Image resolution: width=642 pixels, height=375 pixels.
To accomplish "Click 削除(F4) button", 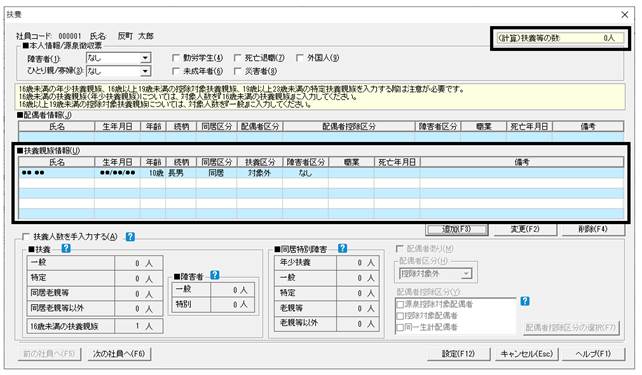I will (593, 229).
